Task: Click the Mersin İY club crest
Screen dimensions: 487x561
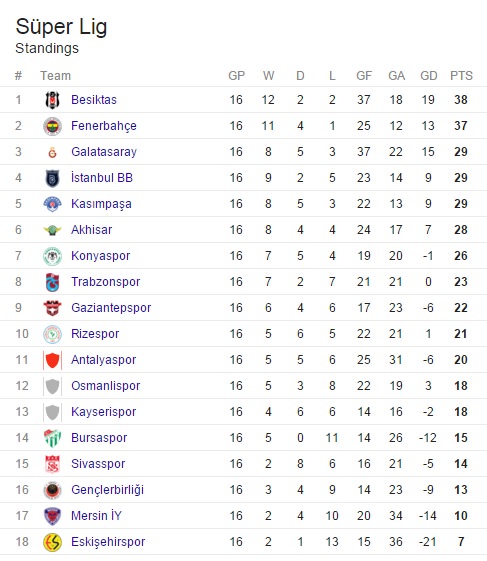Action: pyautogui.click(x=52, y=516)
